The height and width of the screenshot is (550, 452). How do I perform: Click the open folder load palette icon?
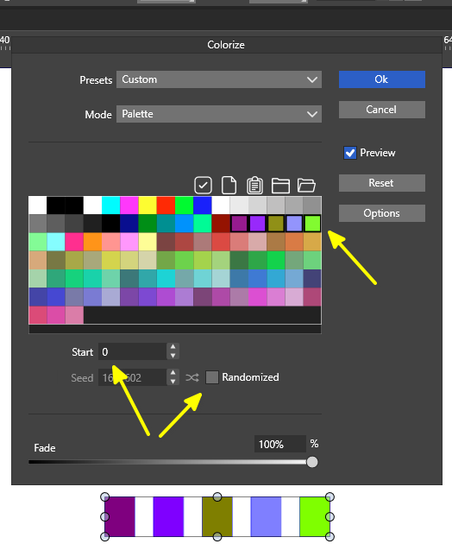pyautogui.click(x=306, y=186)
